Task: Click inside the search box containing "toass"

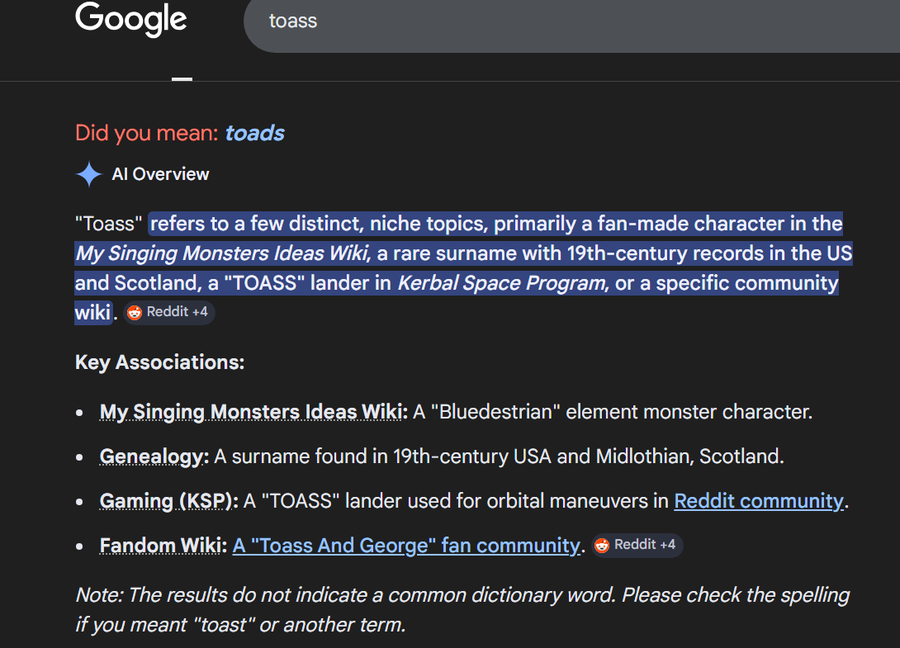Action: coord(500,20)
